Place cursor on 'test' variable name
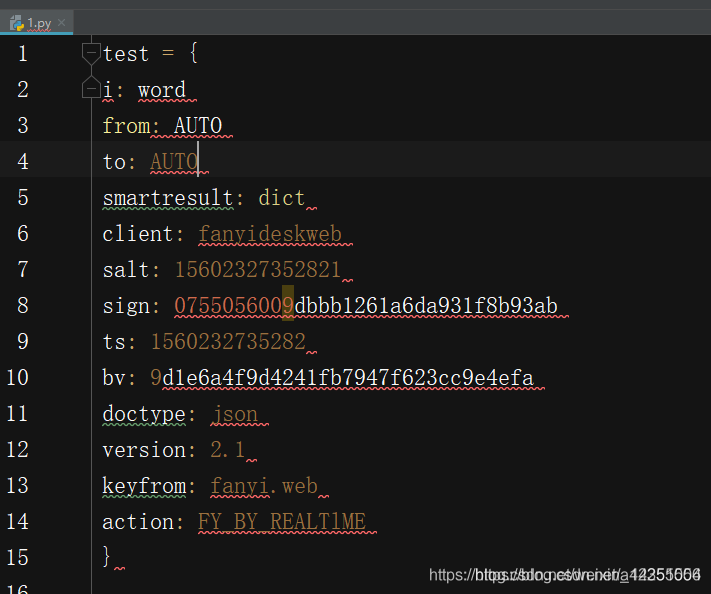711x594 pixels. (x=126, y=54)
